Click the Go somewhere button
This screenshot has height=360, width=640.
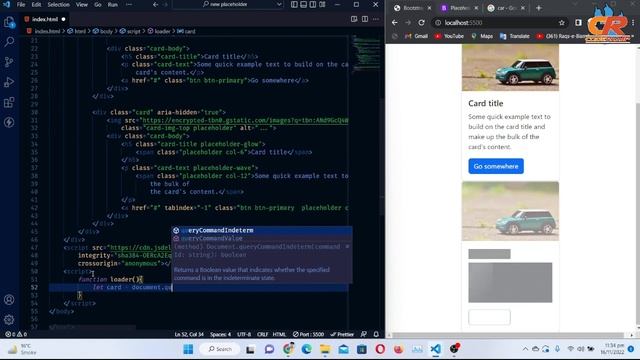(496, 166)
